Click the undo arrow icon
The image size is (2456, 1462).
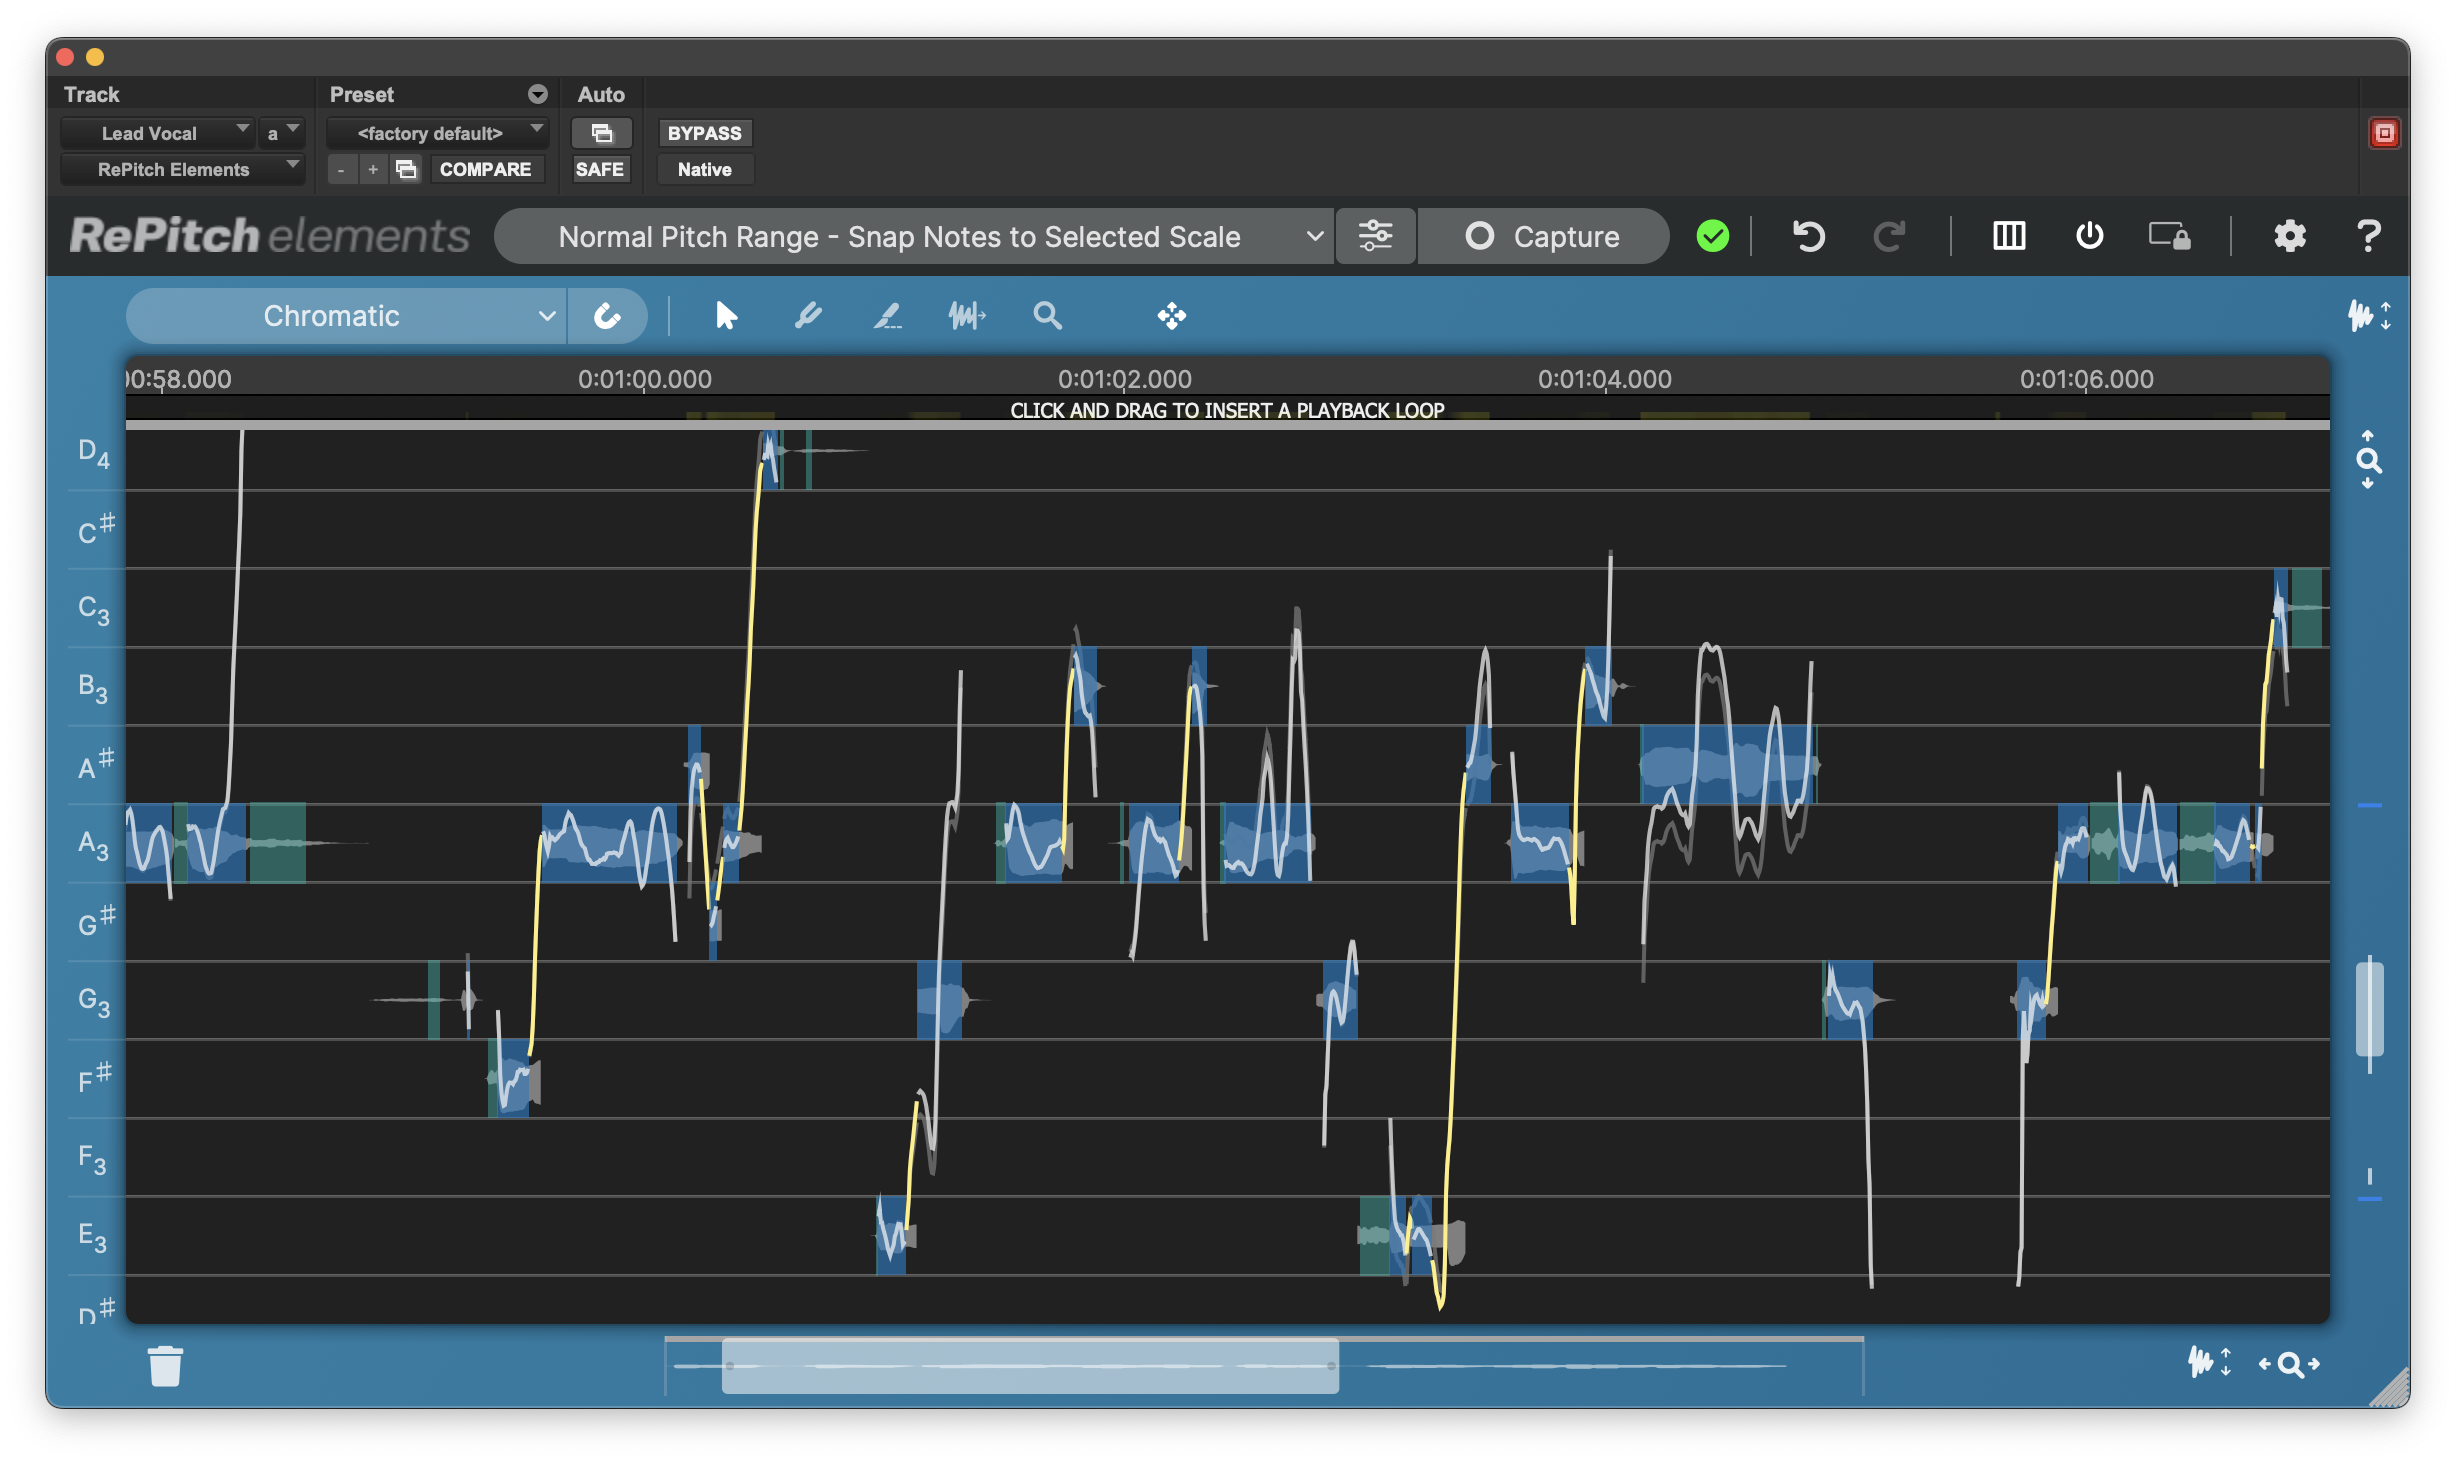(1808, 236)
